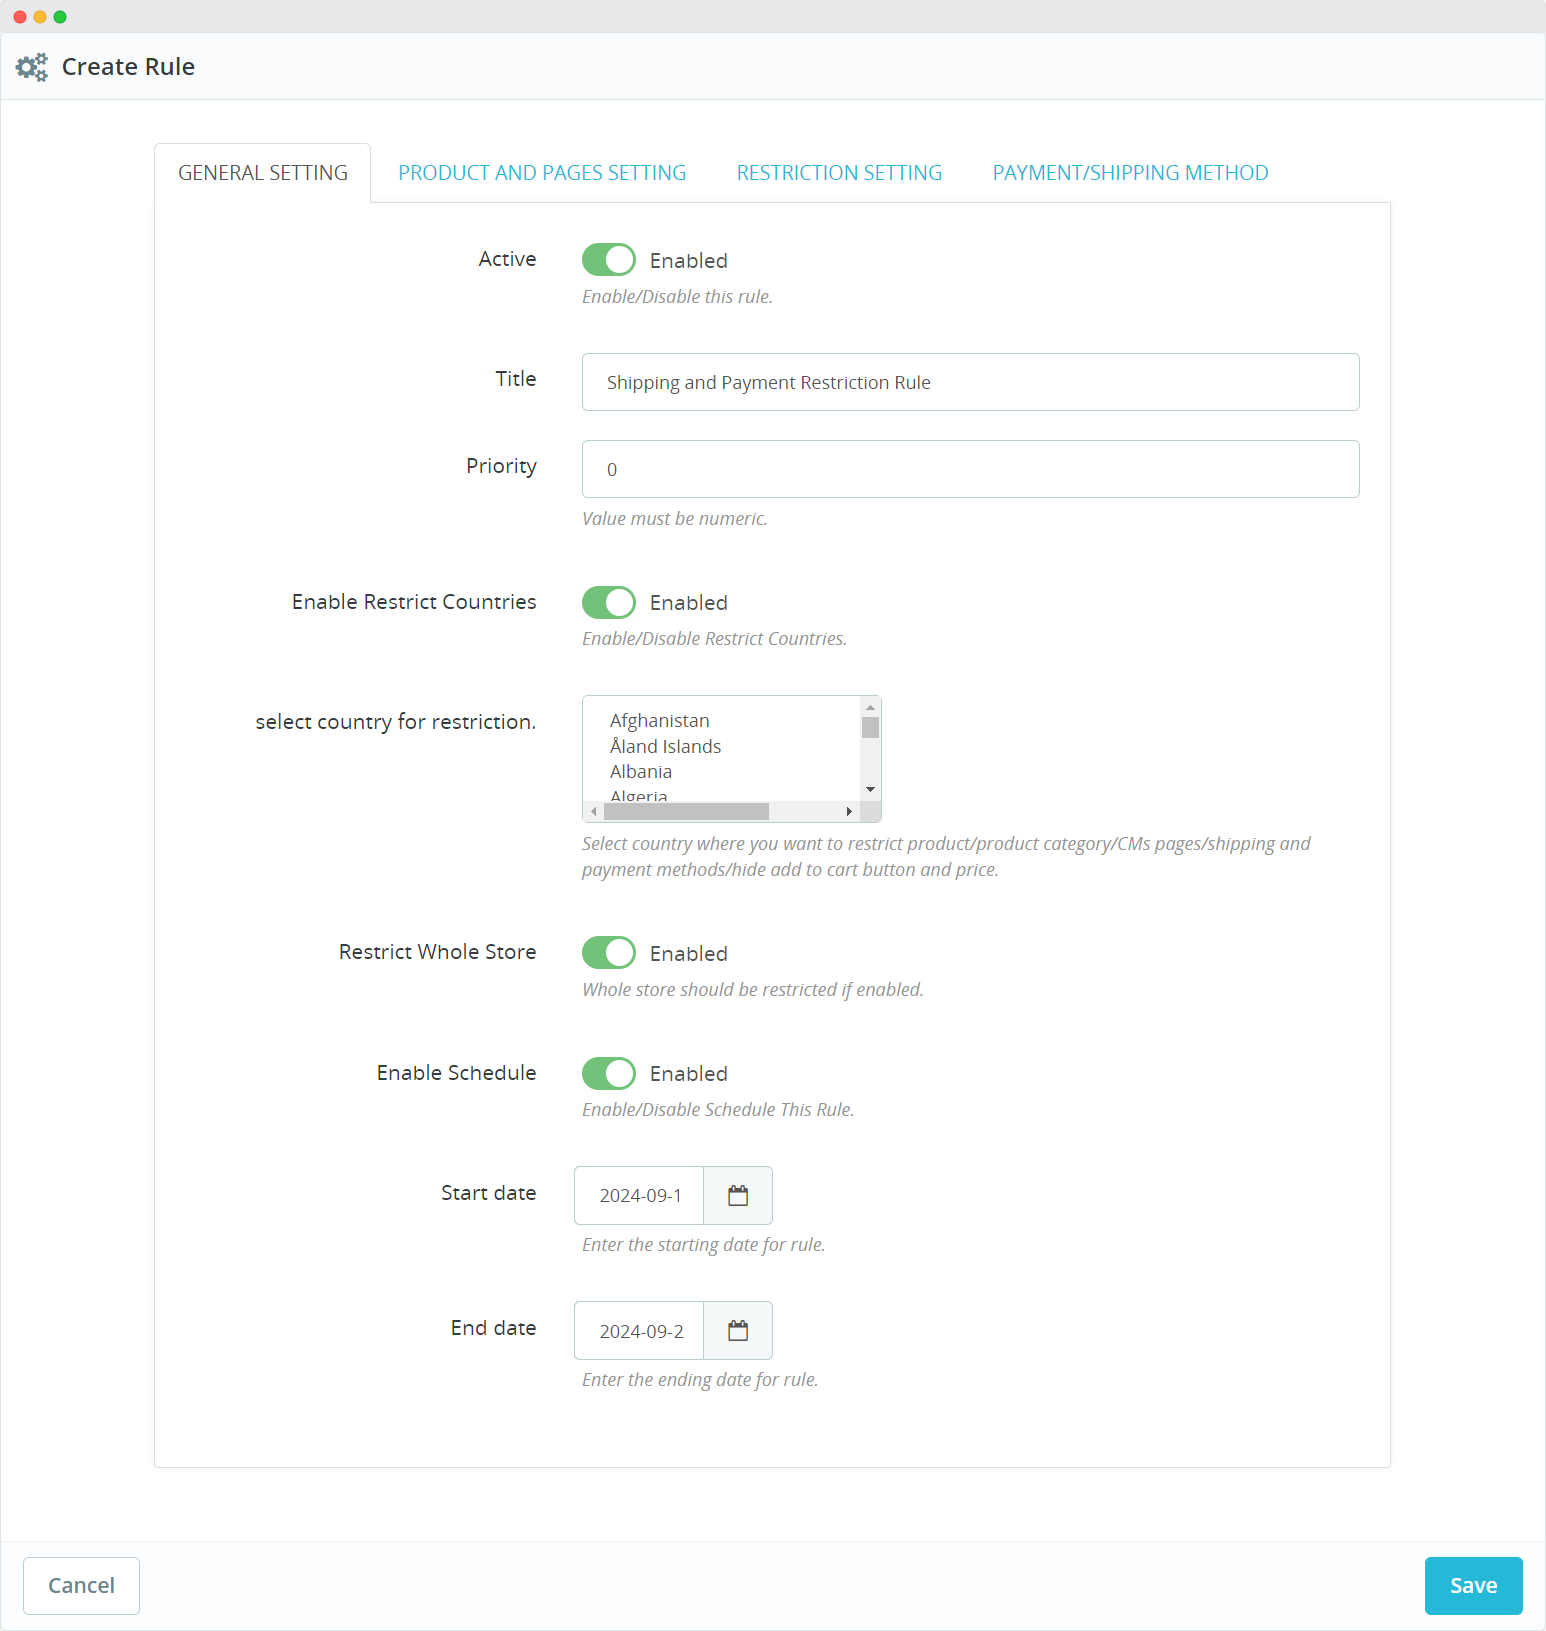Open the End date calendar picker

[x=738, y=1330]
